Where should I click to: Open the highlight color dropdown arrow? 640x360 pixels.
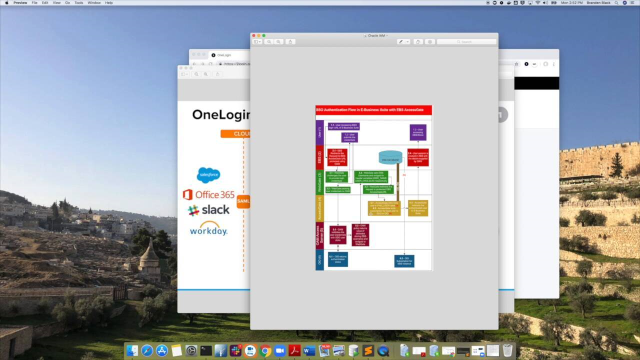407,42
